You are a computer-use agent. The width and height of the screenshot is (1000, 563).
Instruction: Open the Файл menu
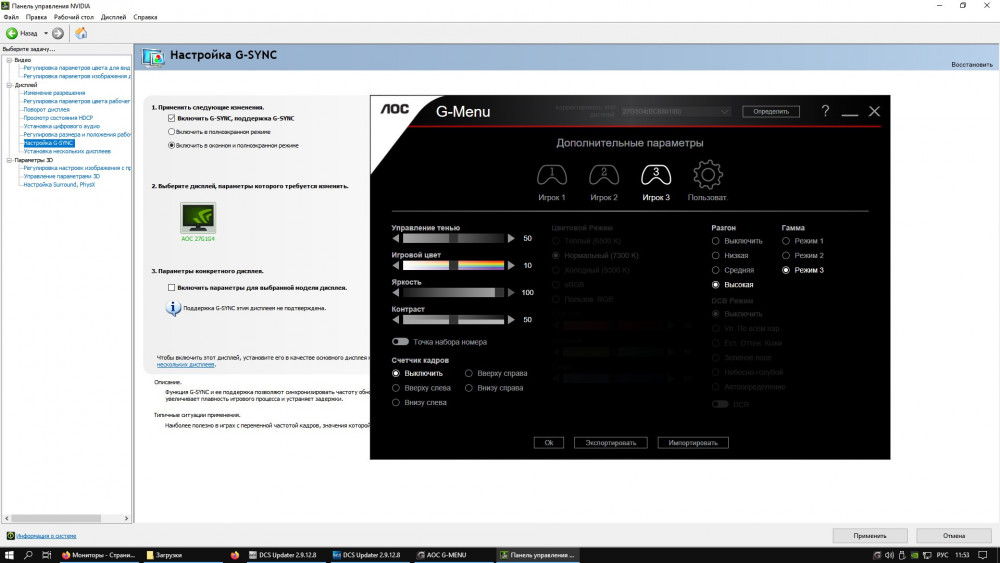tap(11, 17)
